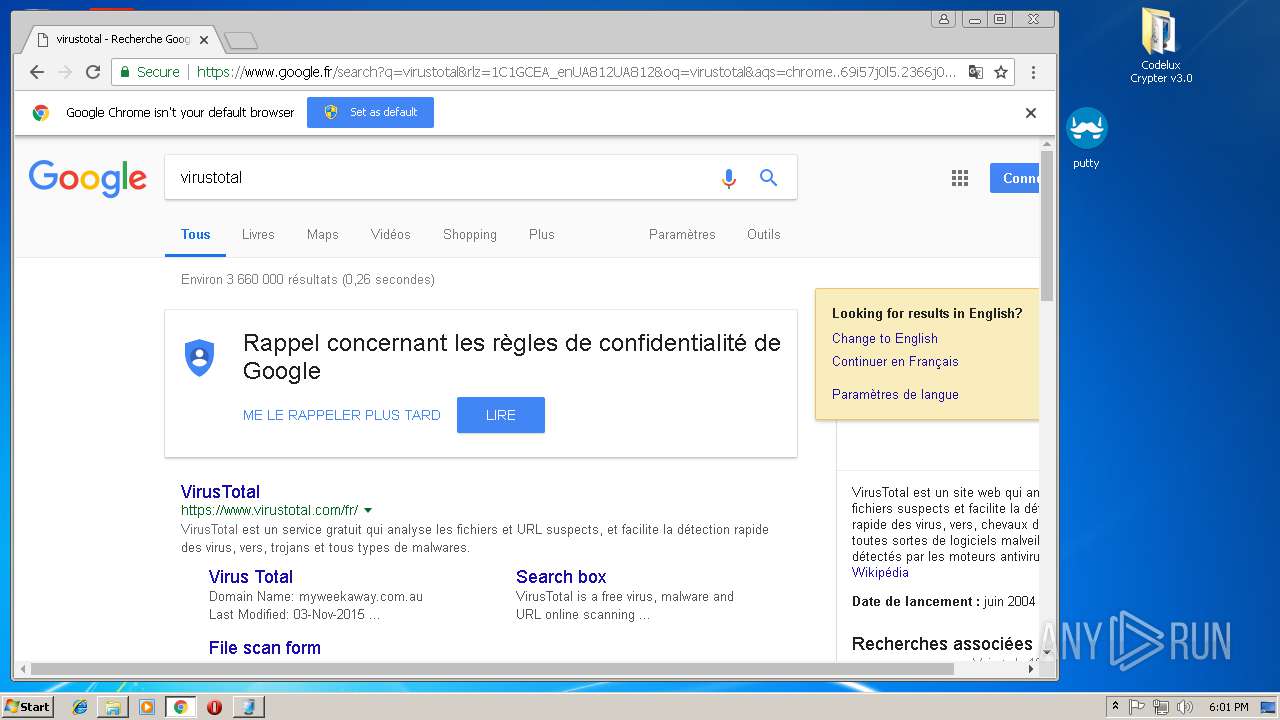Open the volume control in system tray
This screenshot has width=1280, height=720.
[1185, 707]
